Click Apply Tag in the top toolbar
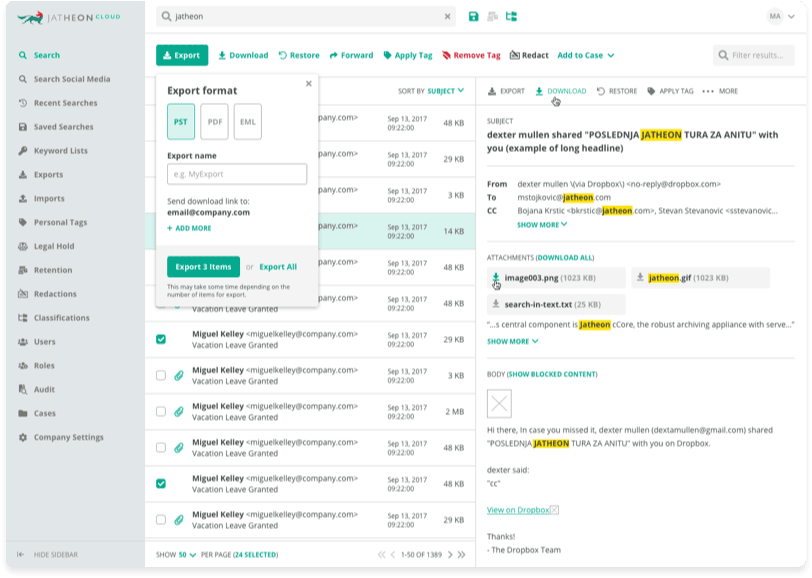 408,55
